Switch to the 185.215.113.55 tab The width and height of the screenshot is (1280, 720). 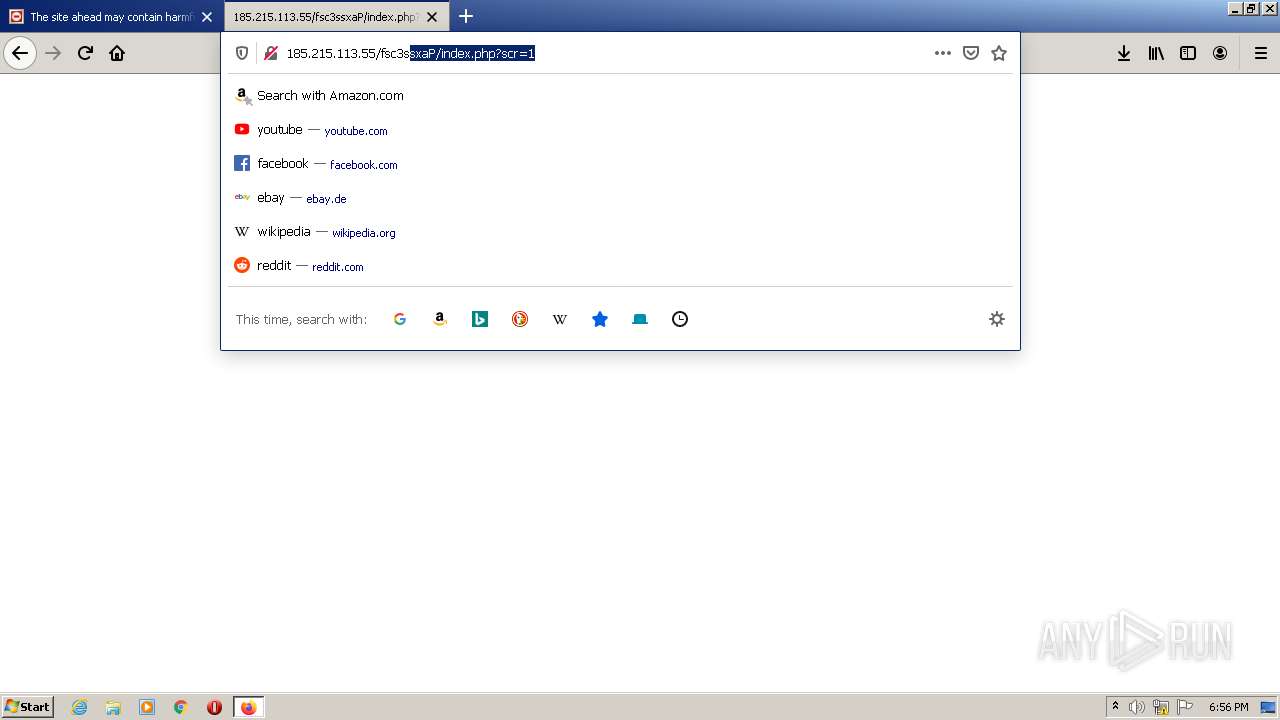point(335,17)
